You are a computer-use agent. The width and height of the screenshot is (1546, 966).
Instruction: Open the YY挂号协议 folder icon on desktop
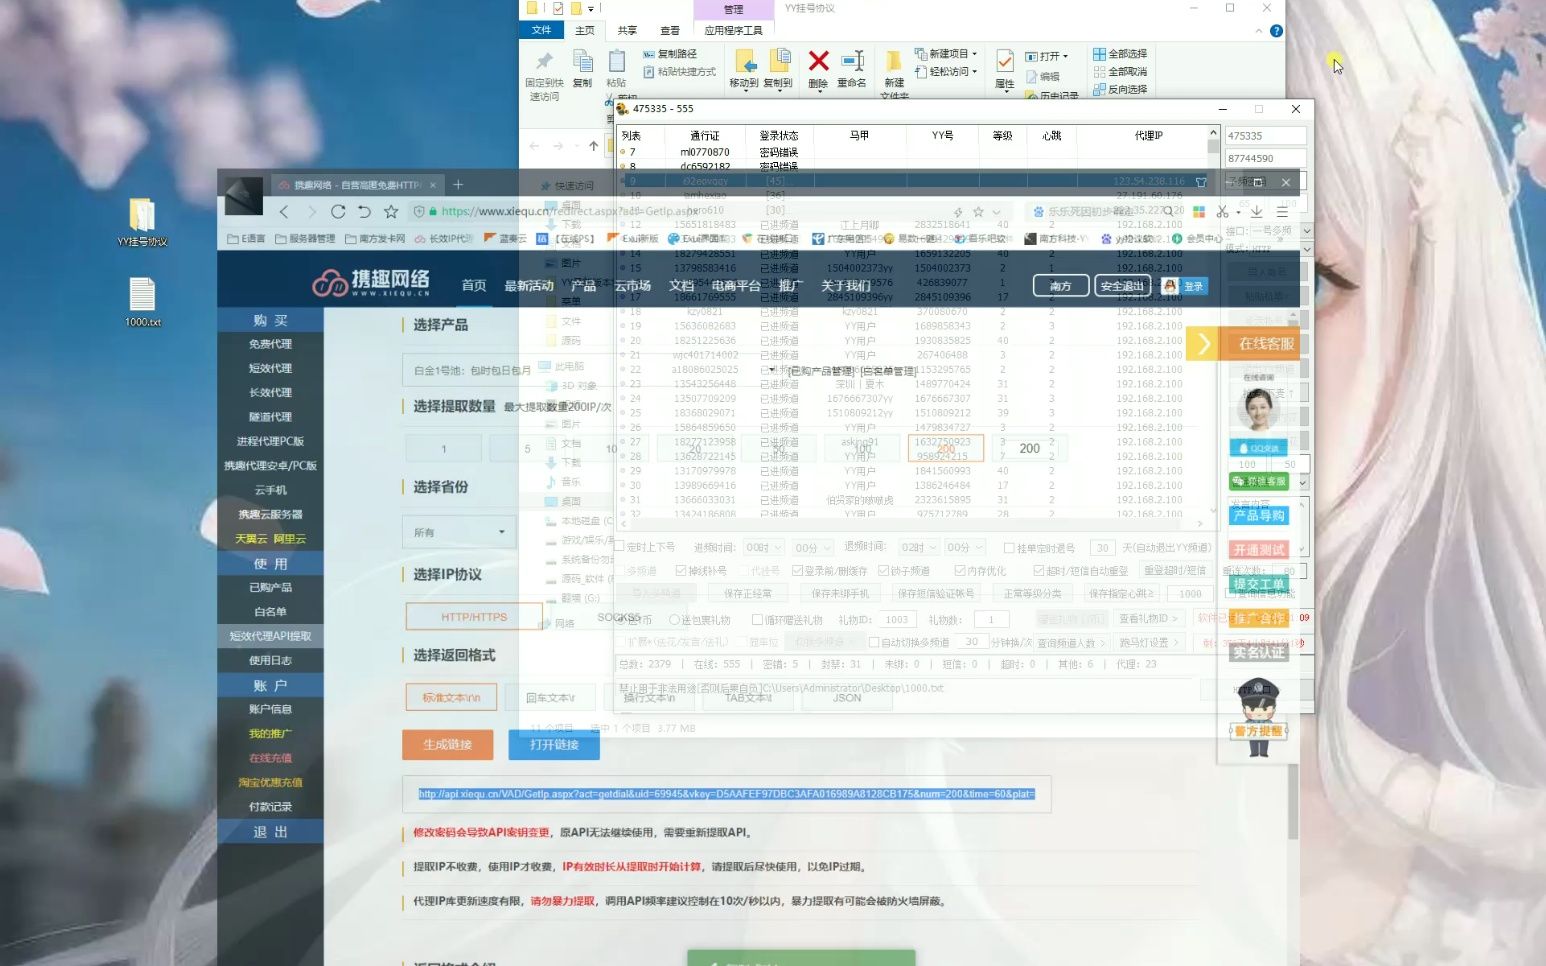[142, 222]
